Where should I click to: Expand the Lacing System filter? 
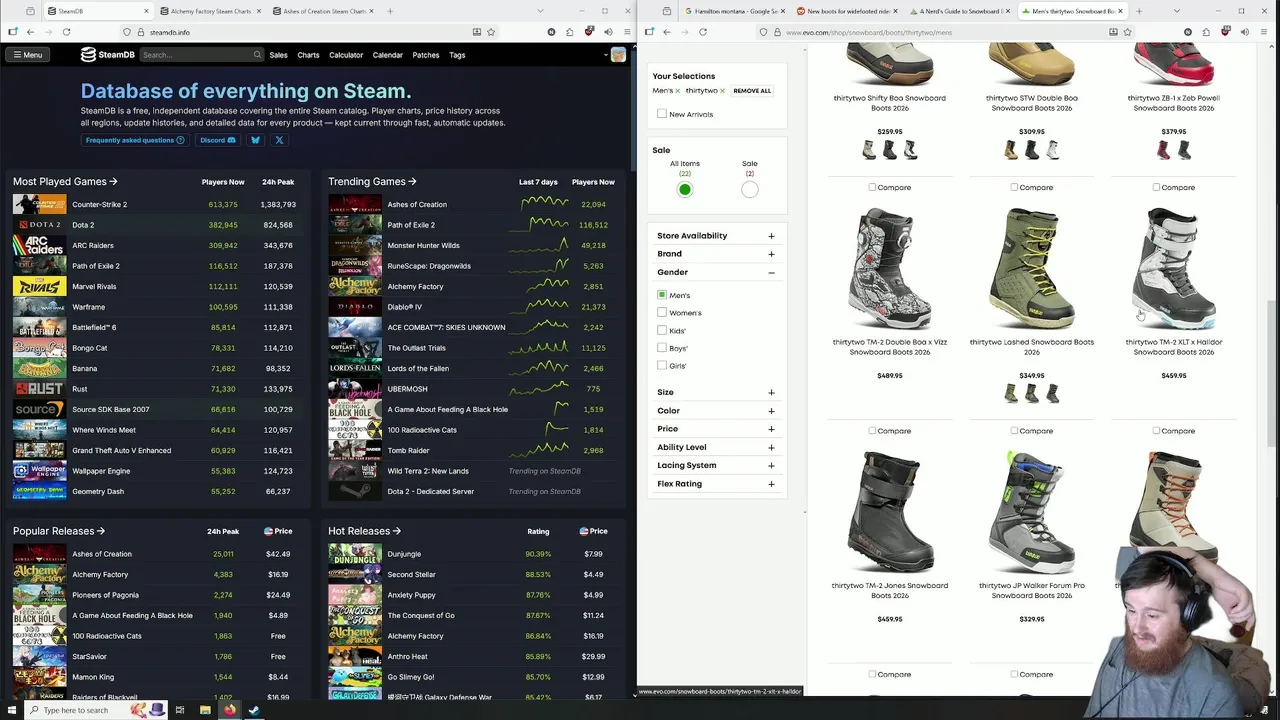coord(771,465)
